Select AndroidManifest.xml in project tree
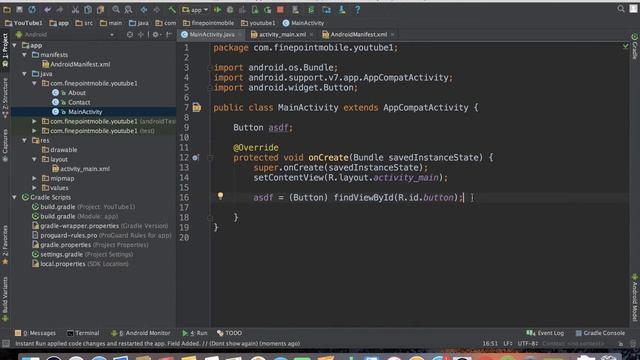640x360 pixels. [x=76, y=64]
